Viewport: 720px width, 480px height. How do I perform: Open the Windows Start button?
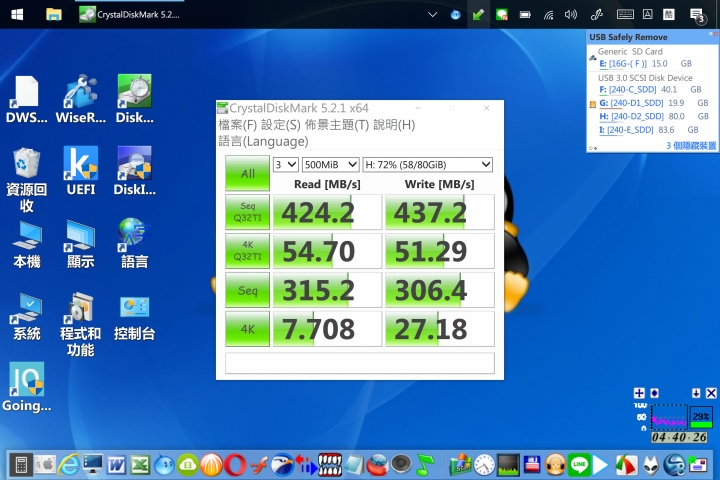(x=17, y=14)
